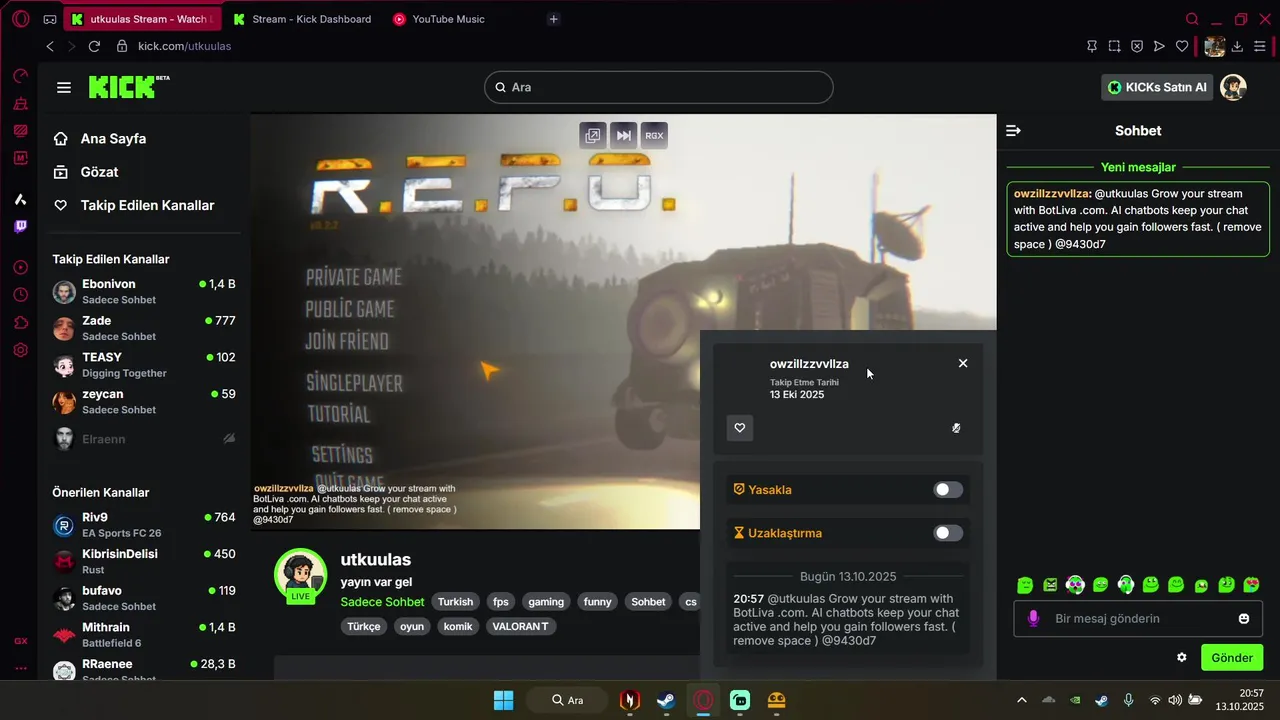This screenshot has width=1280, height=720.
Task: Open the Zade channel
Action: coord(144,328)
